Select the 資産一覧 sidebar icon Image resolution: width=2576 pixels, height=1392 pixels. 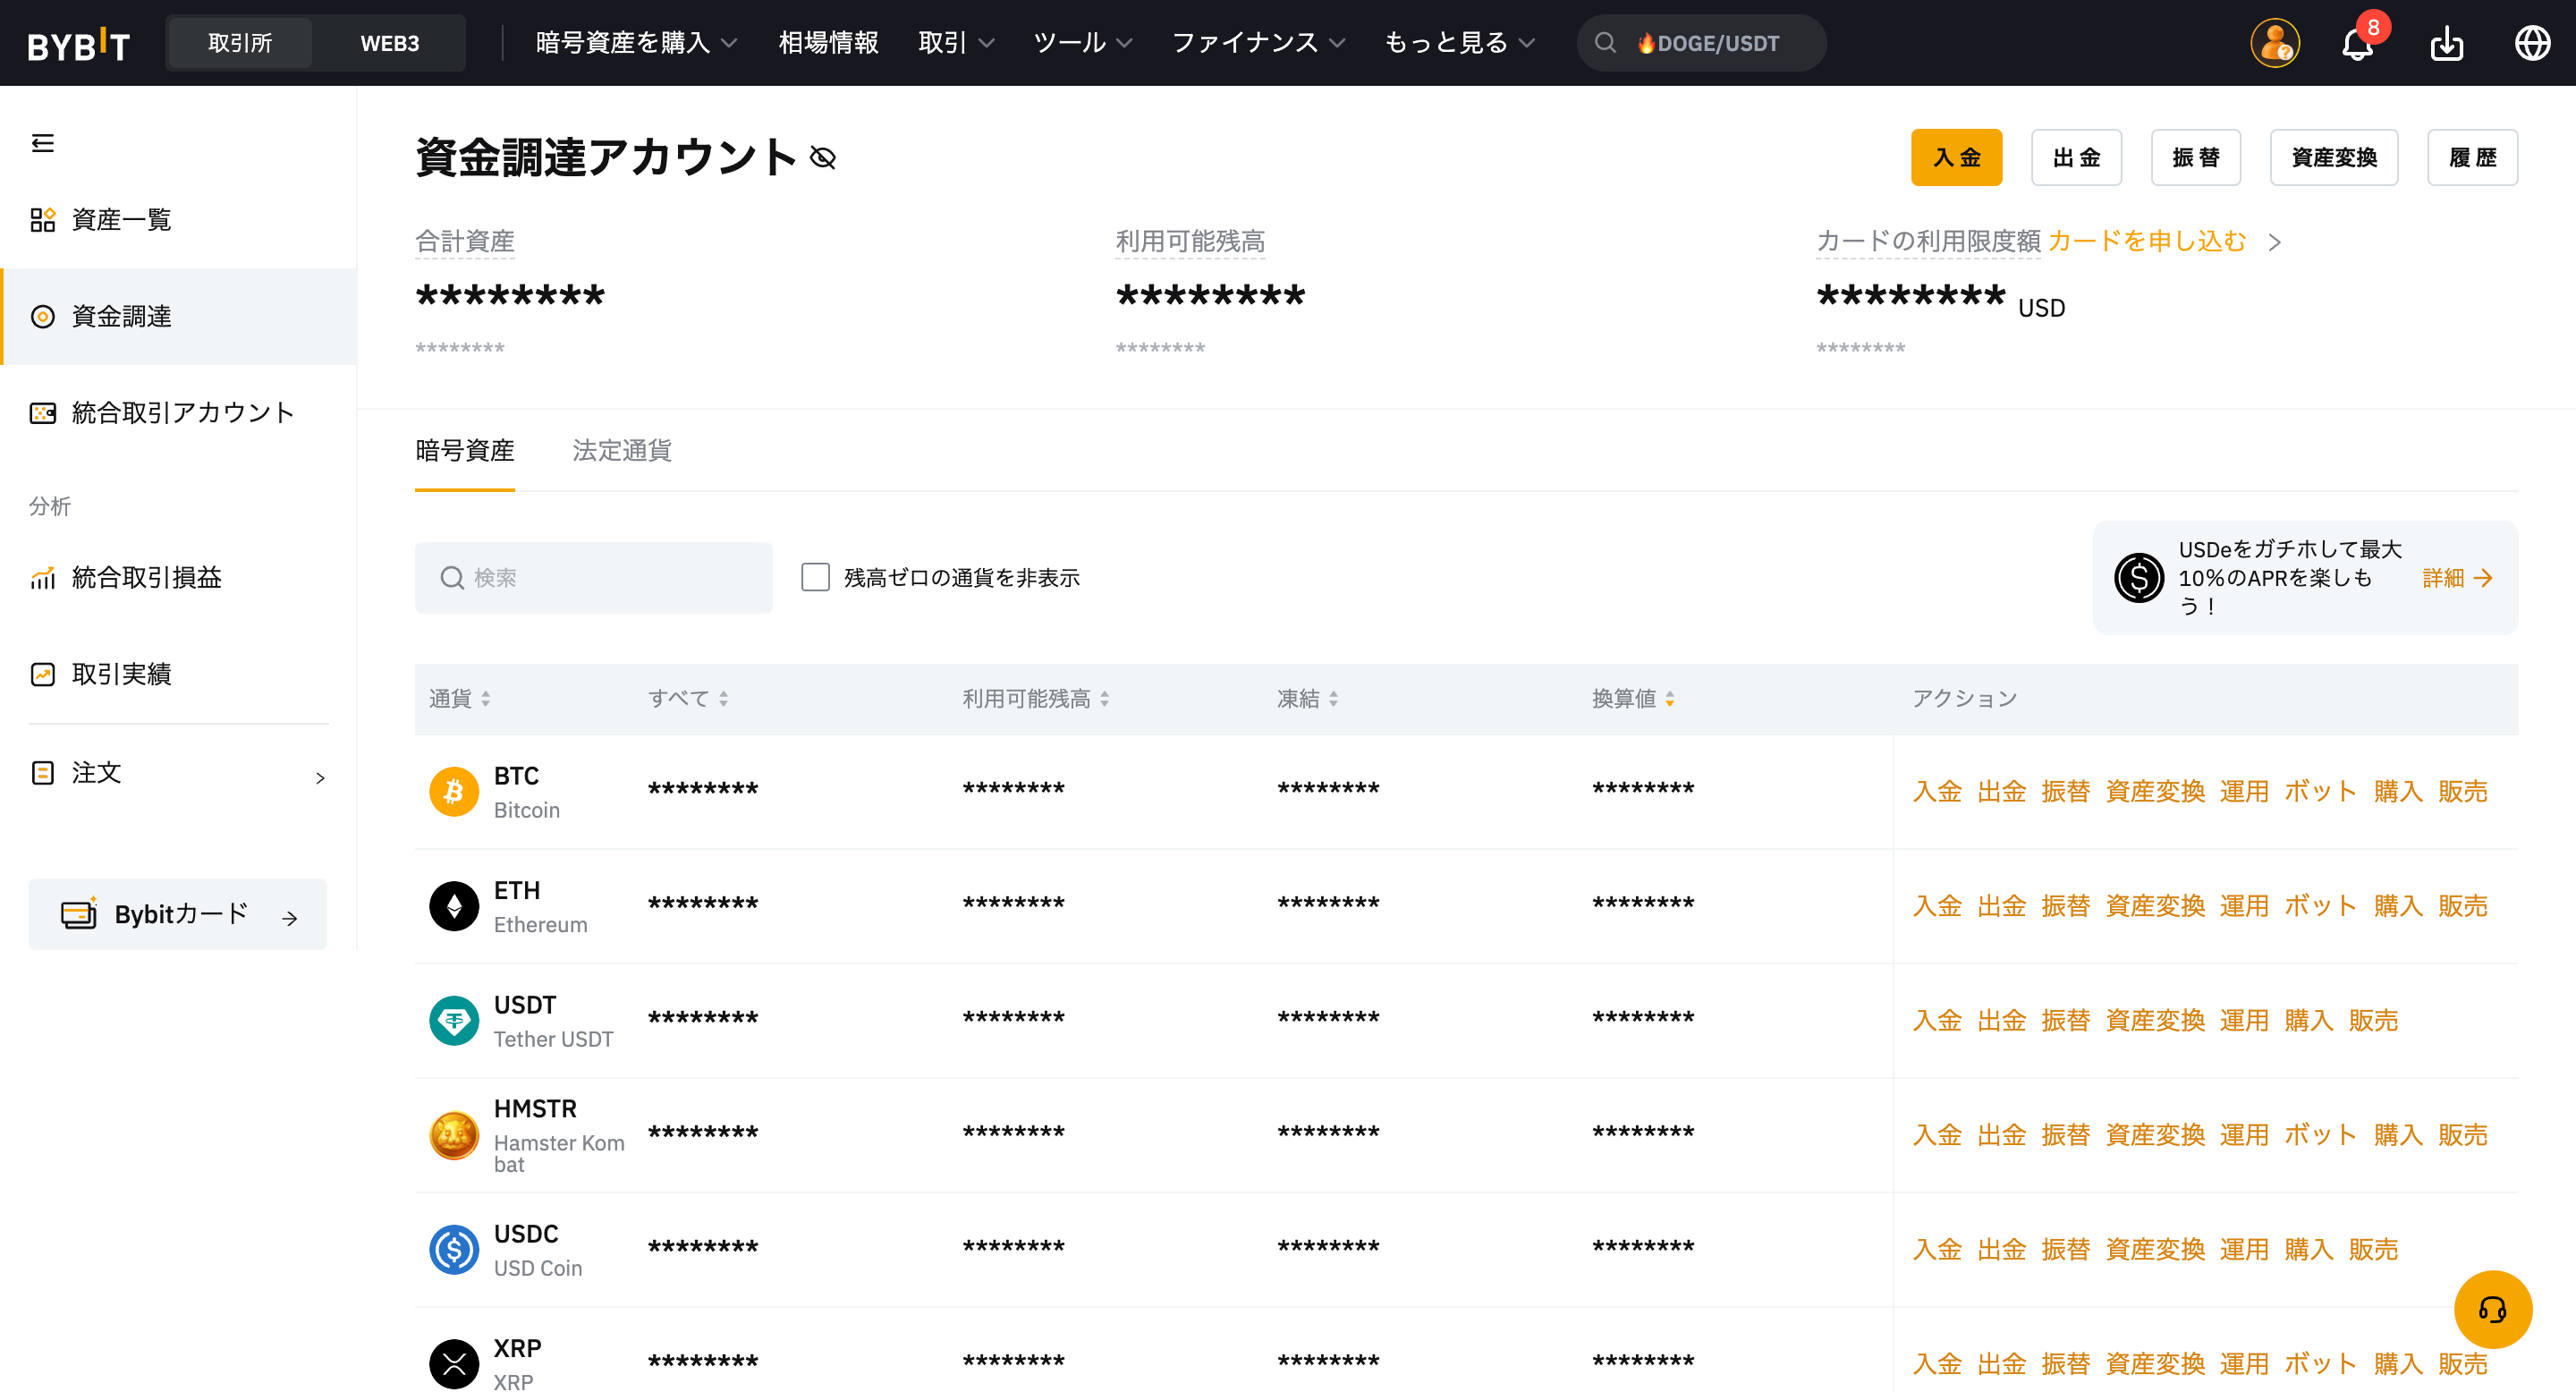click(x=42, y=219)
